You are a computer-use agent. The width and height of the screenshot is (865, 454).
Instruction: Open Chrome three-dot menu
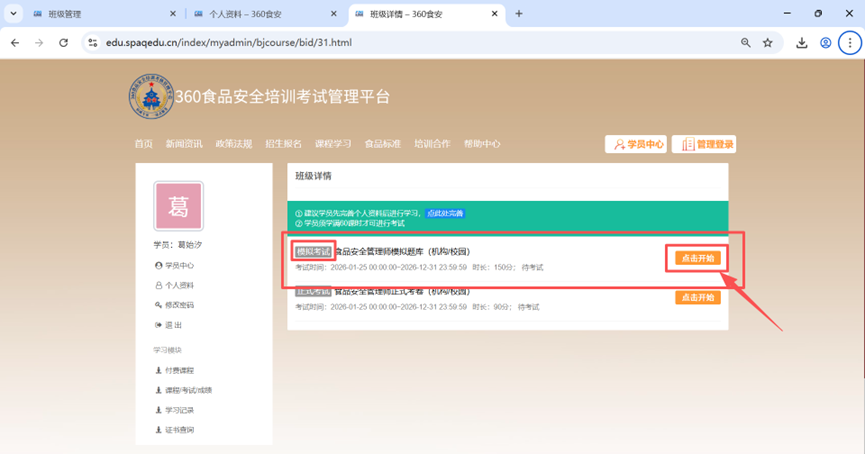850,43
